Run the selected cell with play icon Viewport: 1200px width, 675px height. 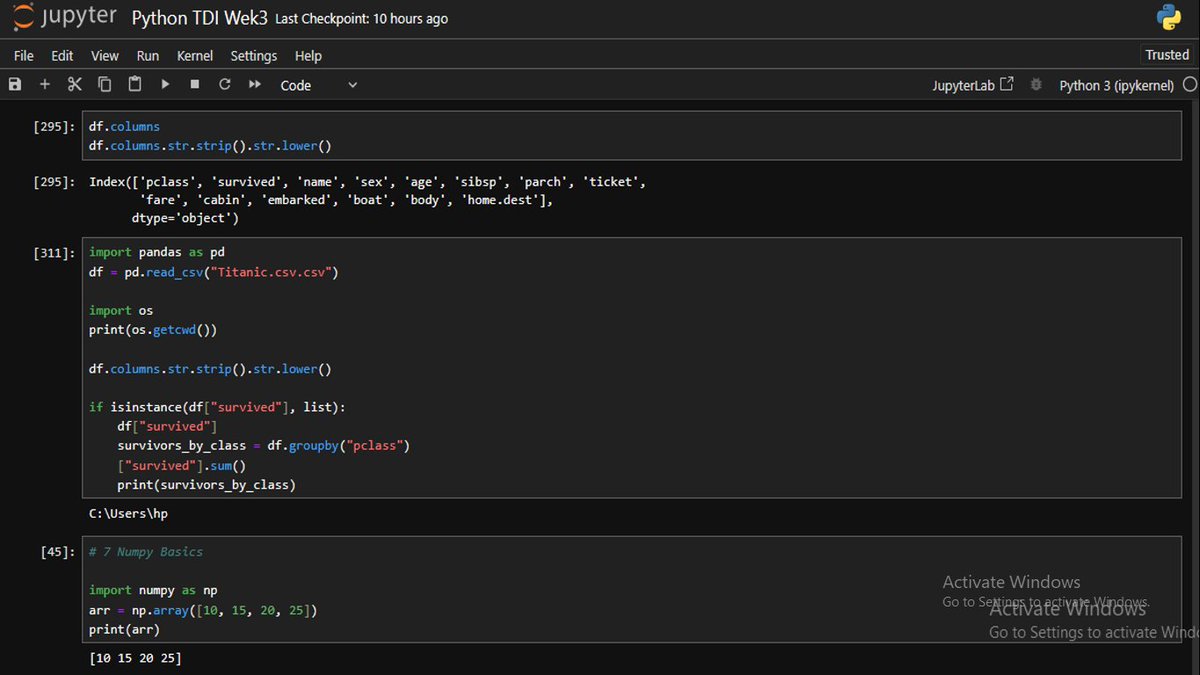[165, 85]
